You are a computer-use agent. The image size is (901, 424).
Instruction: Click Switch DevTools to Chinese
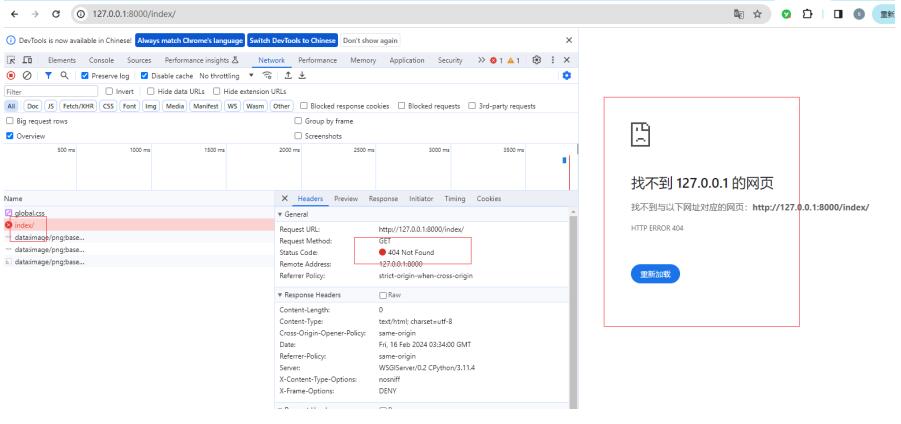[292, 40]
